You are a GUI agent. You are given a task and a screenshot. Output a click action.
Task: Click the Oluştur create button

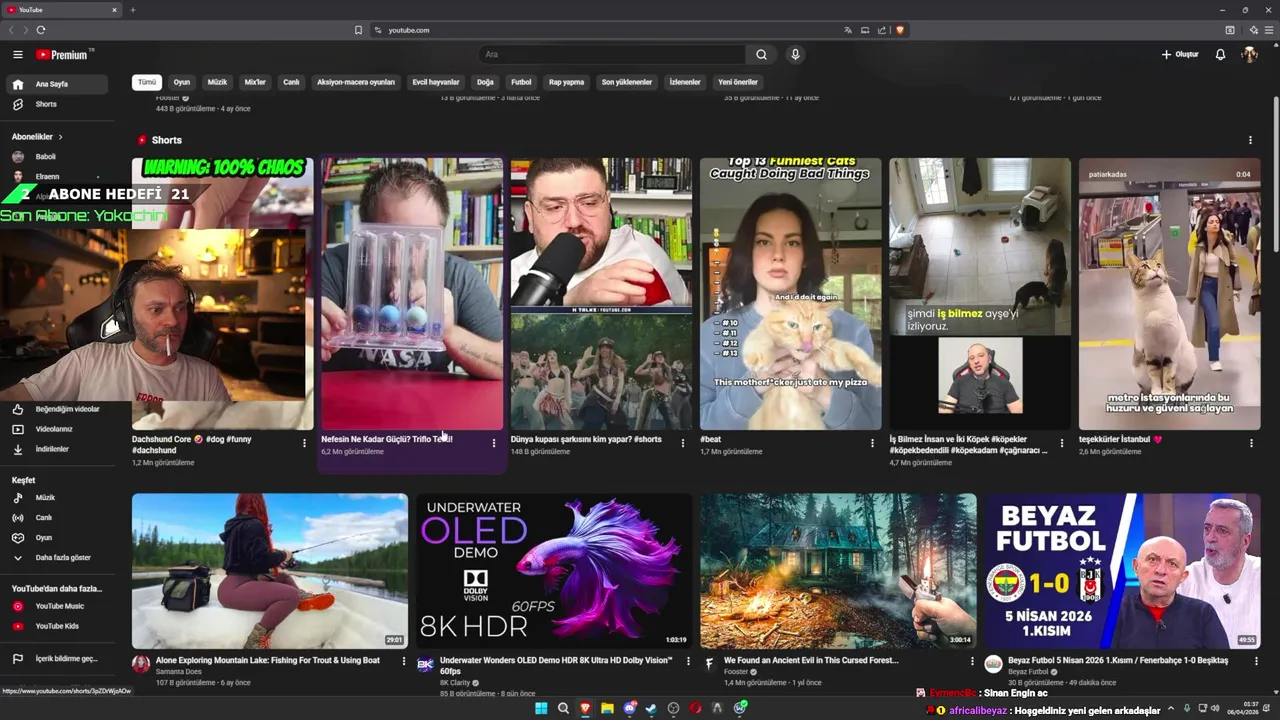pos(1180,55)
